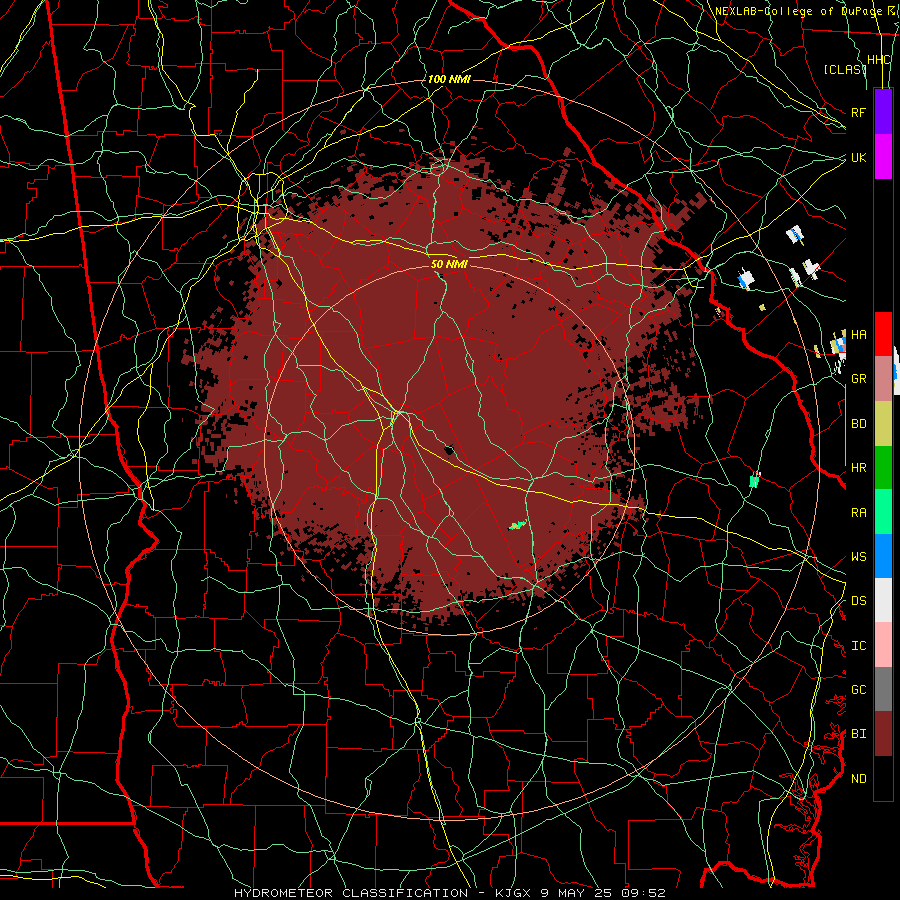
Task: Click the DS legend label
Action: click(x=859, y=601)
